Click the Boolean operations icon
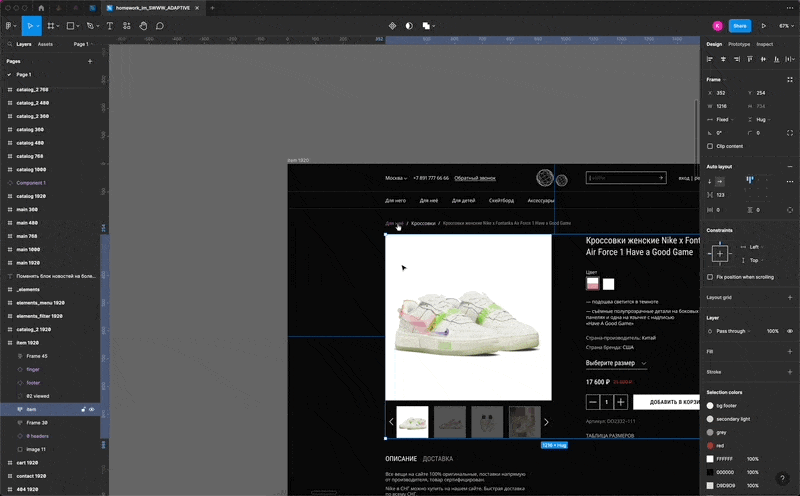This screenshot has width=800, height=496. [426, 26]
